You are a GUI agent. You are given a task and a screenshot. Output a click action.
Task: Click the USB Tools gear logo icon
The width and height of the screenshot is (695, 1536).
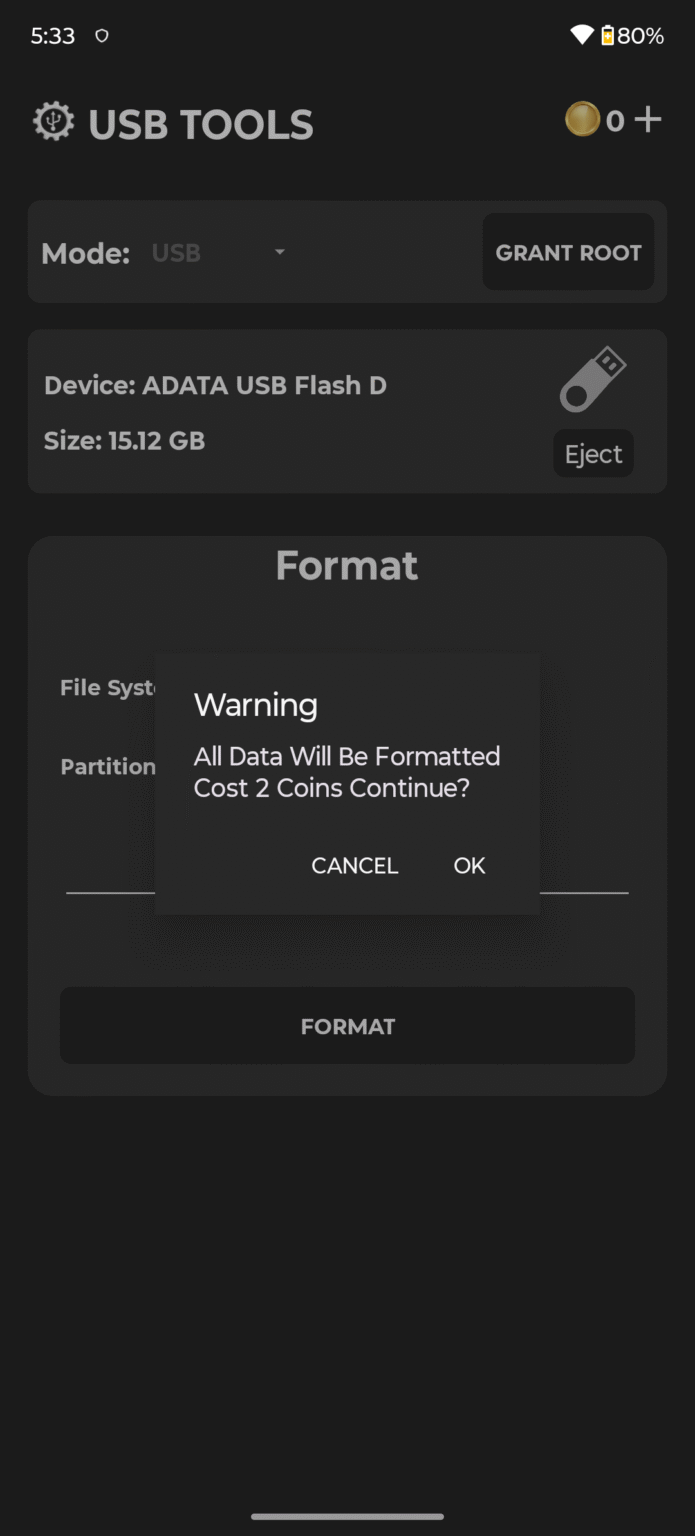tap(53, 121)
